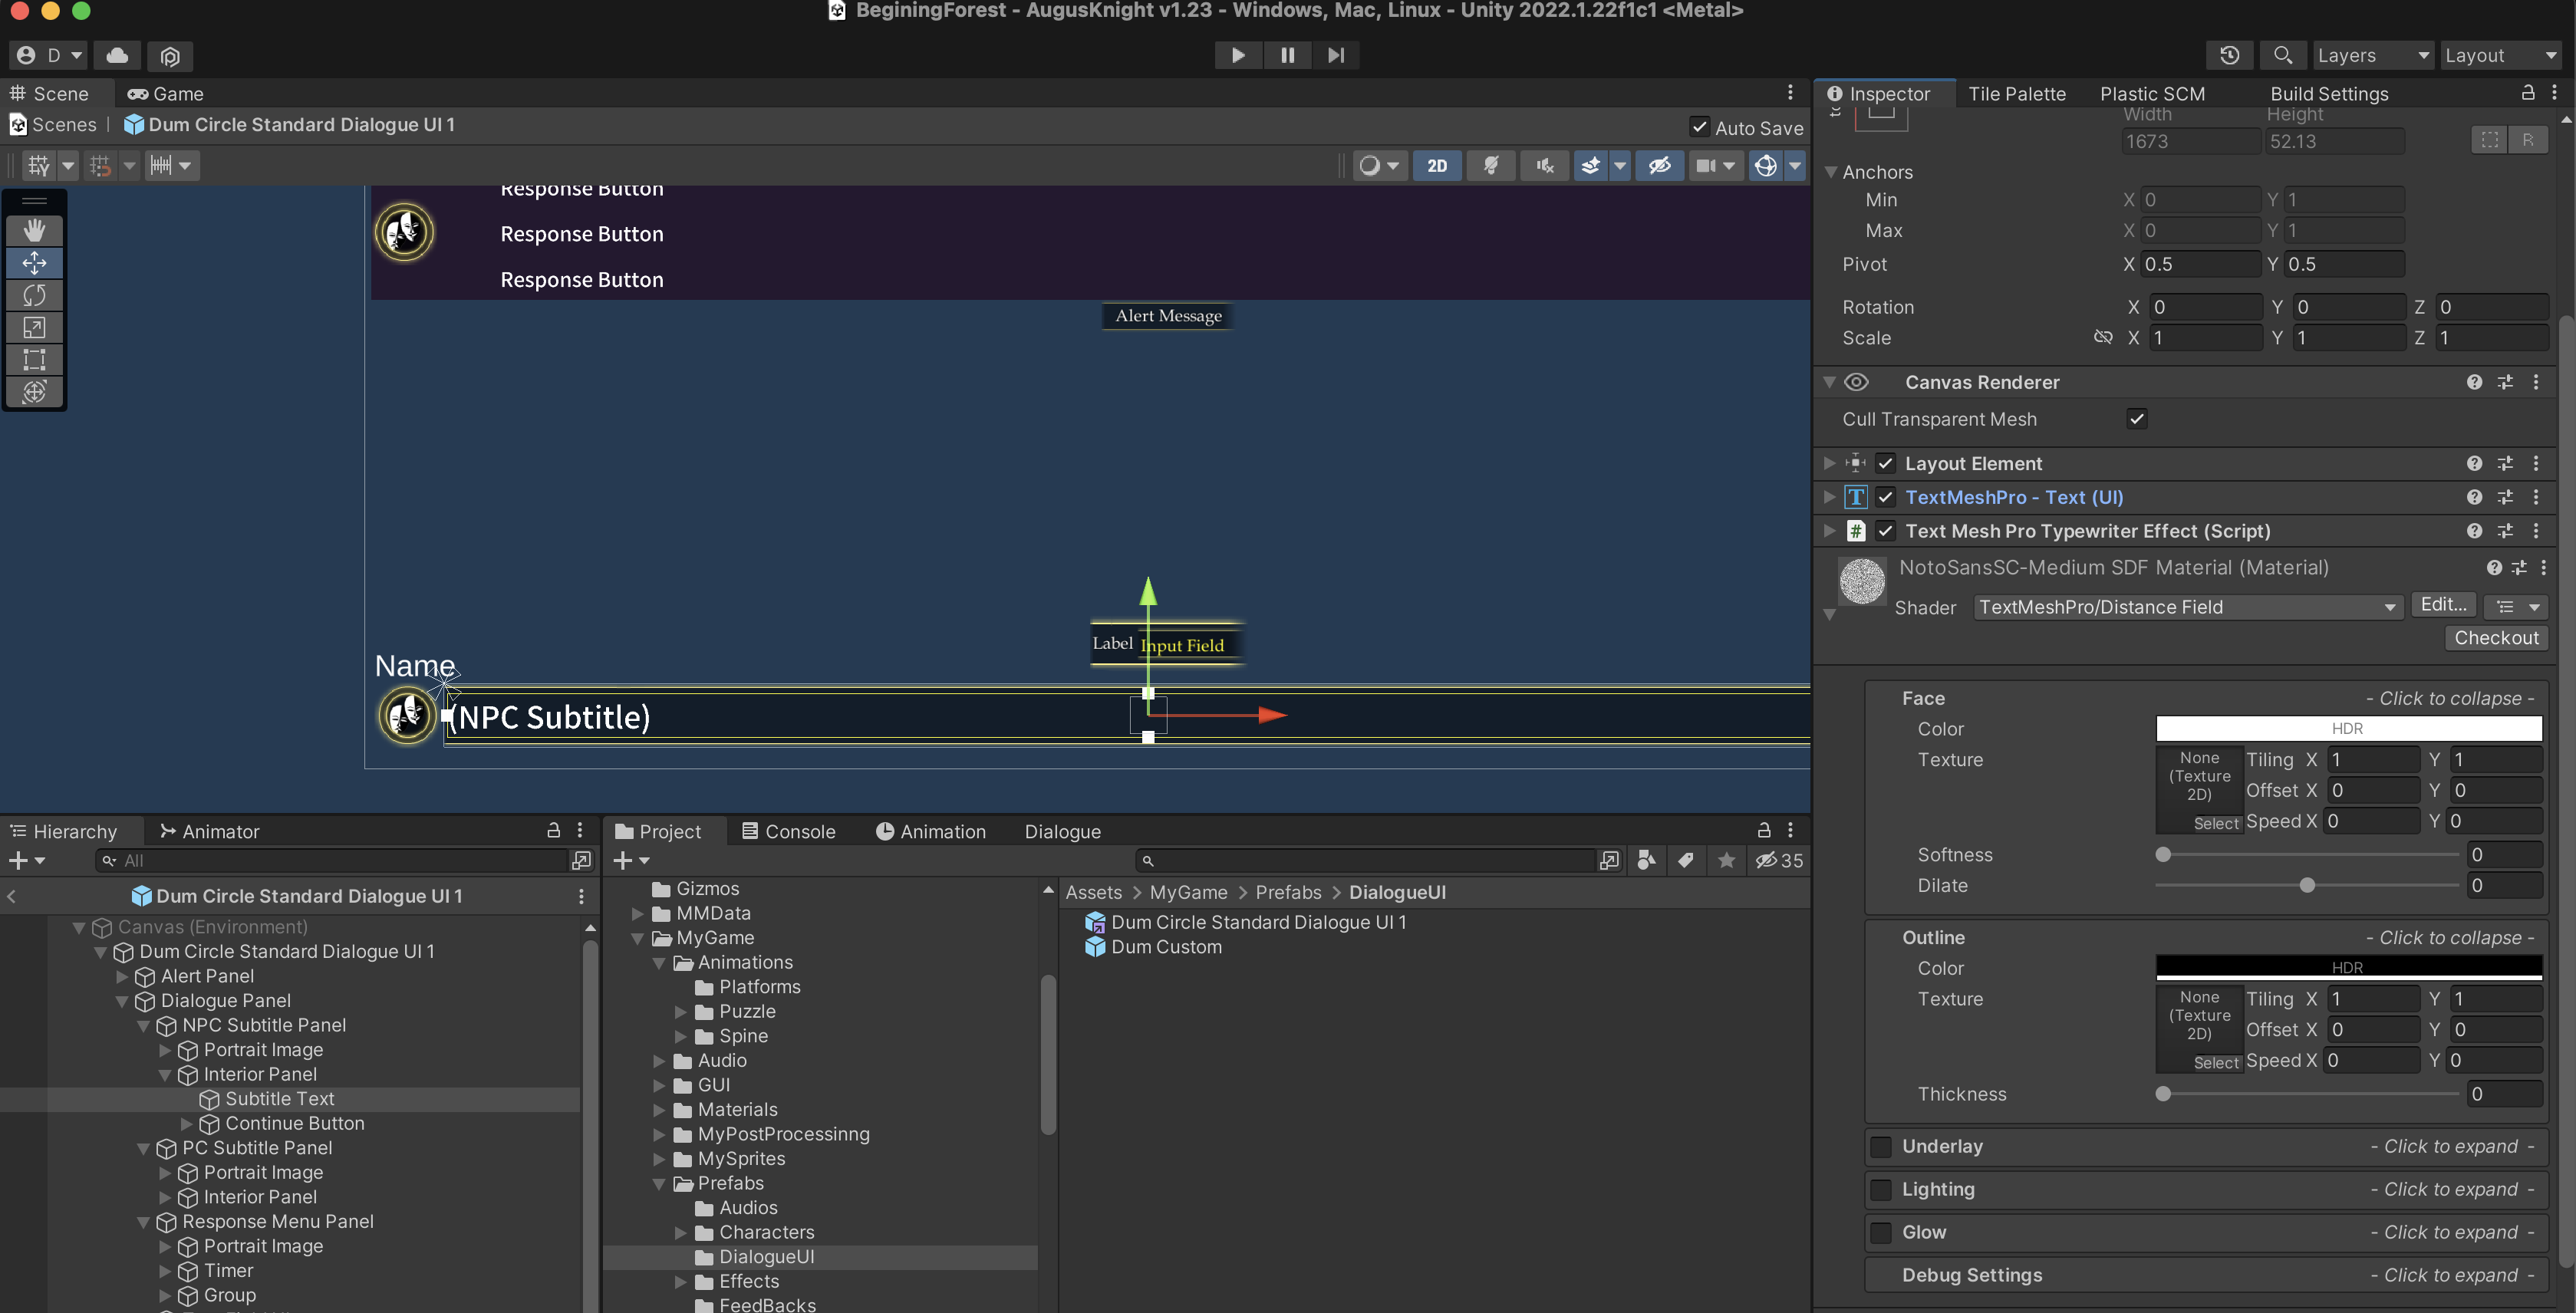Click the cloud services icon
The image size is (2576, 1313).
point(117,55)
